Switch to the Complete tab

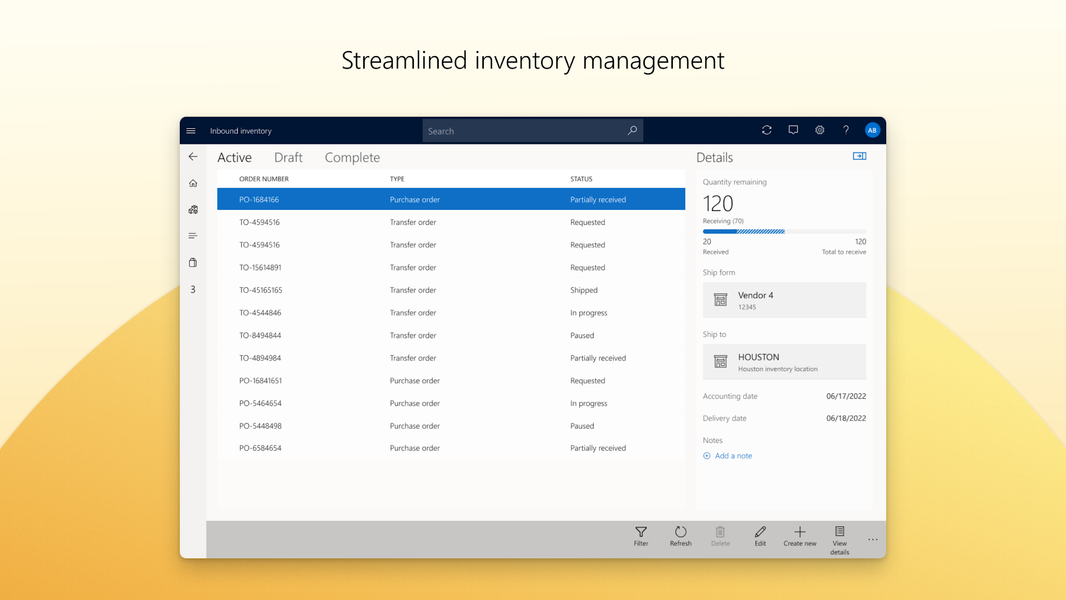(351, 157)
